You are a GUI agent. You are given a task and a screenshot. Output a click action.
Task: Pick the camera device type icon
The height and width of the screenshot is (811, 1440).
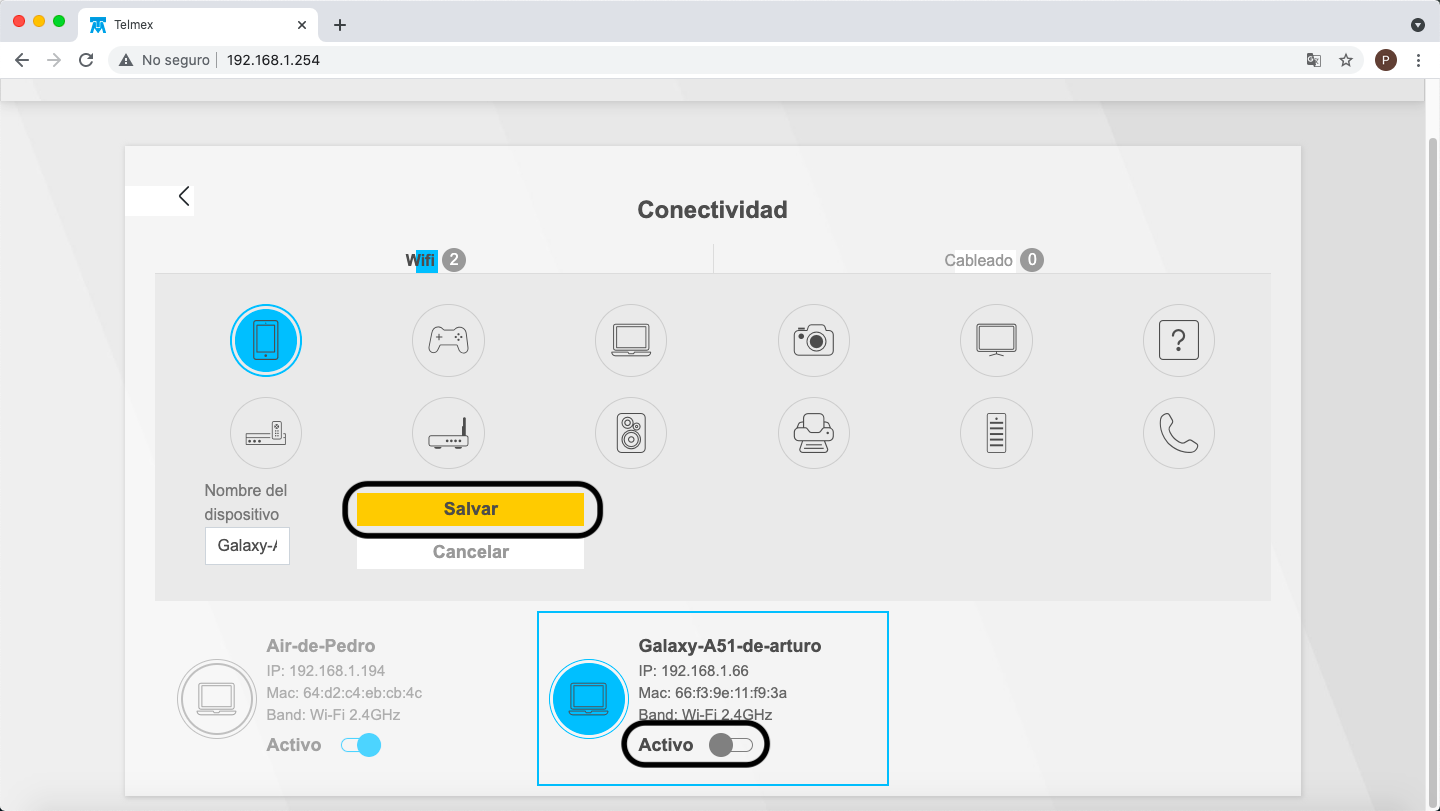click(814, 340)
